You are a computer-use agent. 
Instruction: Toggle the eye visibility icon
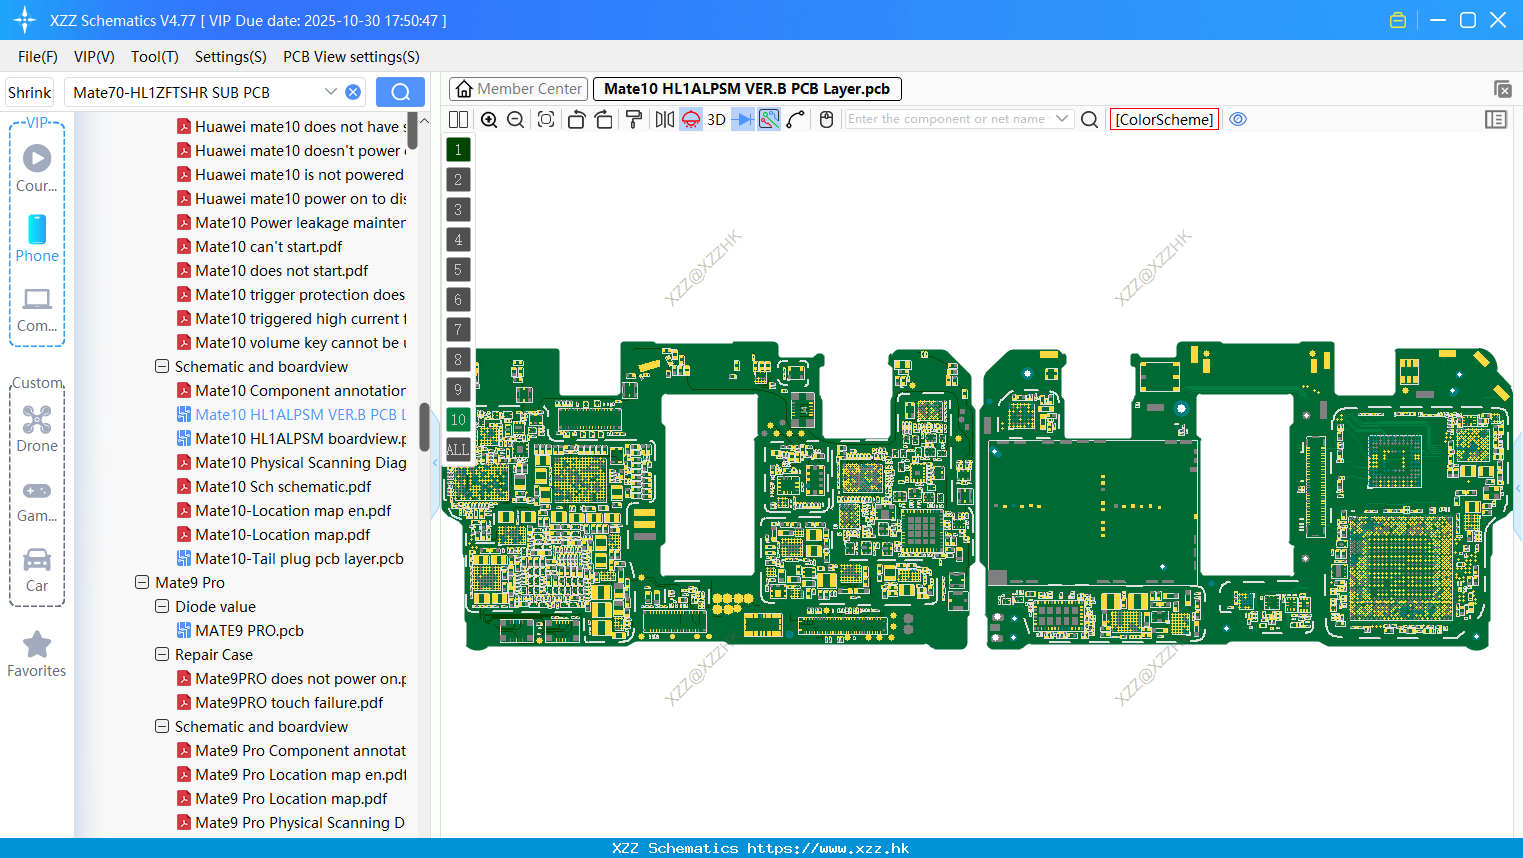tap(1238, 119)
